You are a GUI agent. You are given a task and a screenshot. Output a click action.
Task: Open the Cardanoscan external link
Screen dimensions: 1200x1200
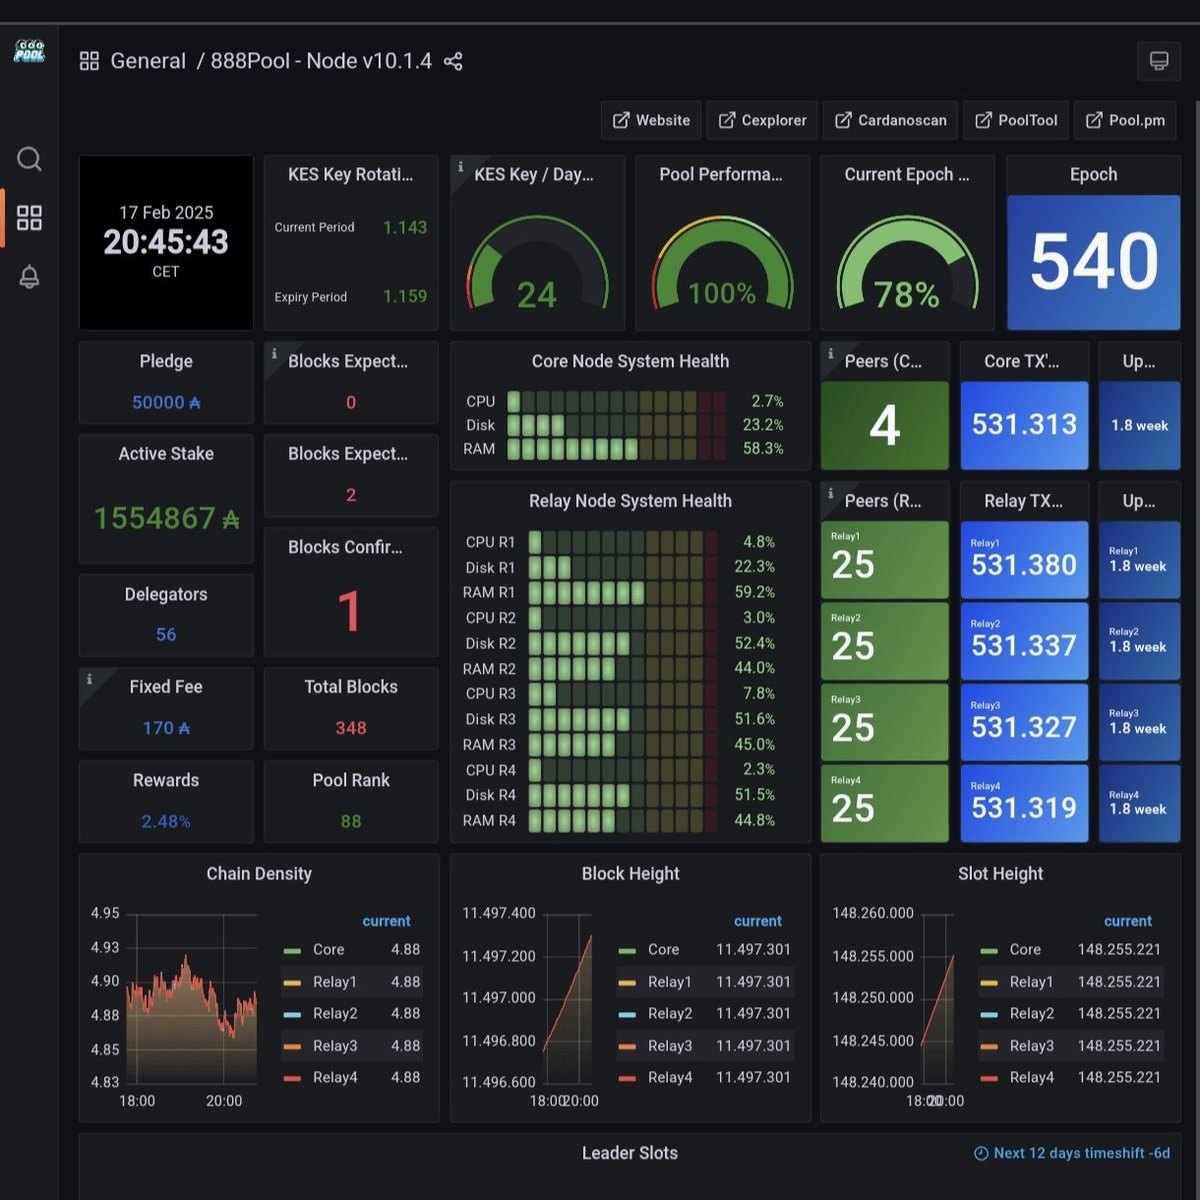click(890, 120)
